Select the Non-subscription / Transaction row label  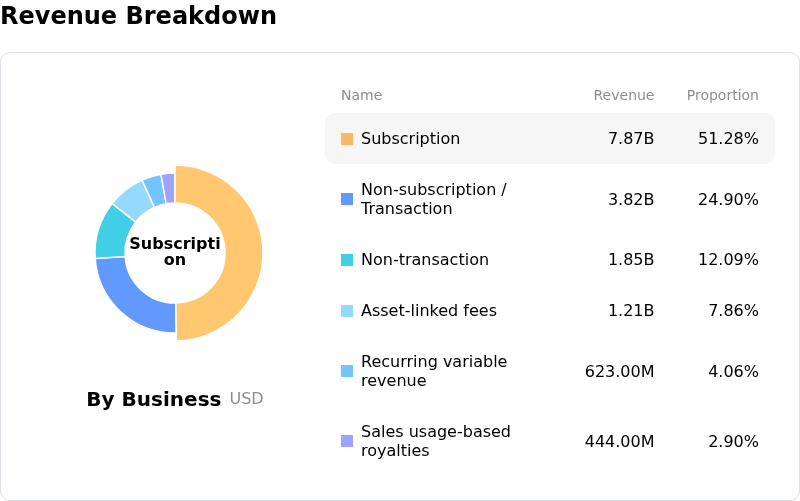433,199
